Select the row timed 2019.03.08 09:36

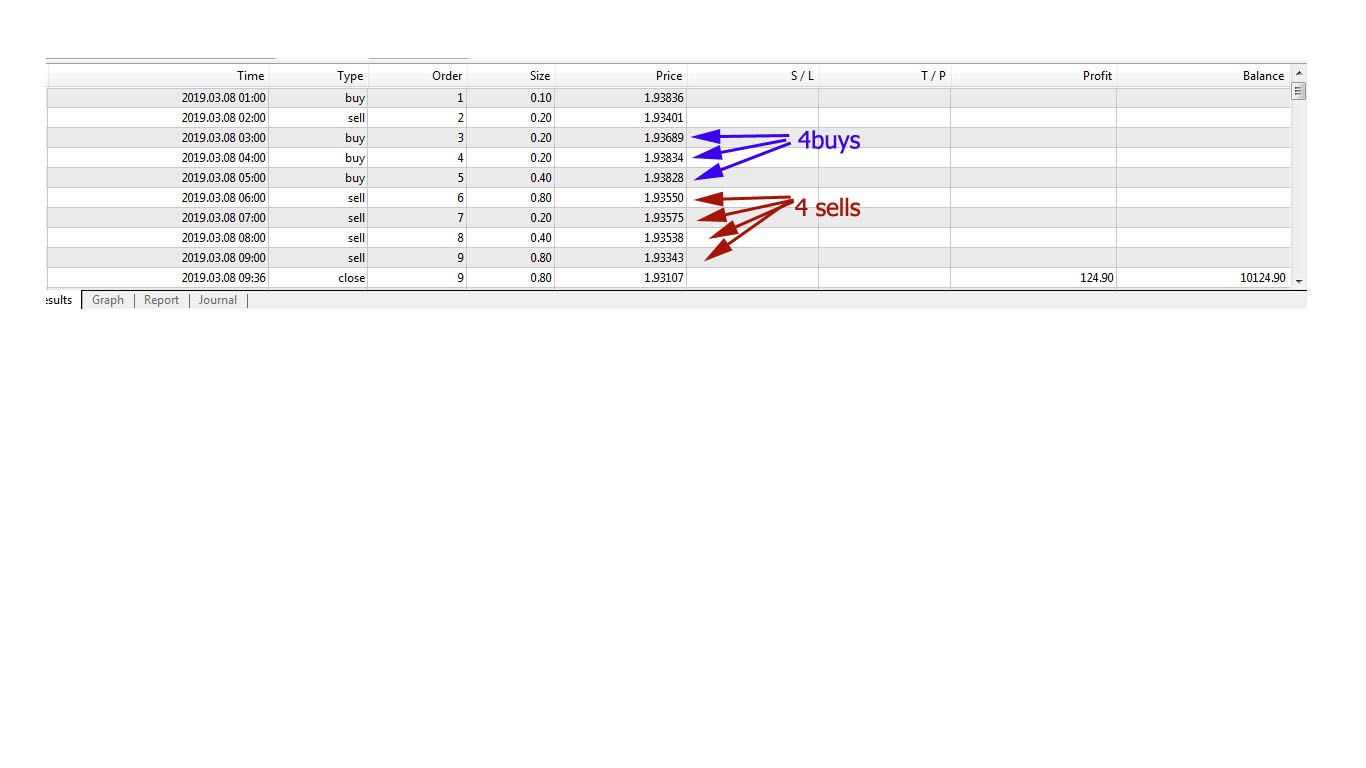[669, 278]
